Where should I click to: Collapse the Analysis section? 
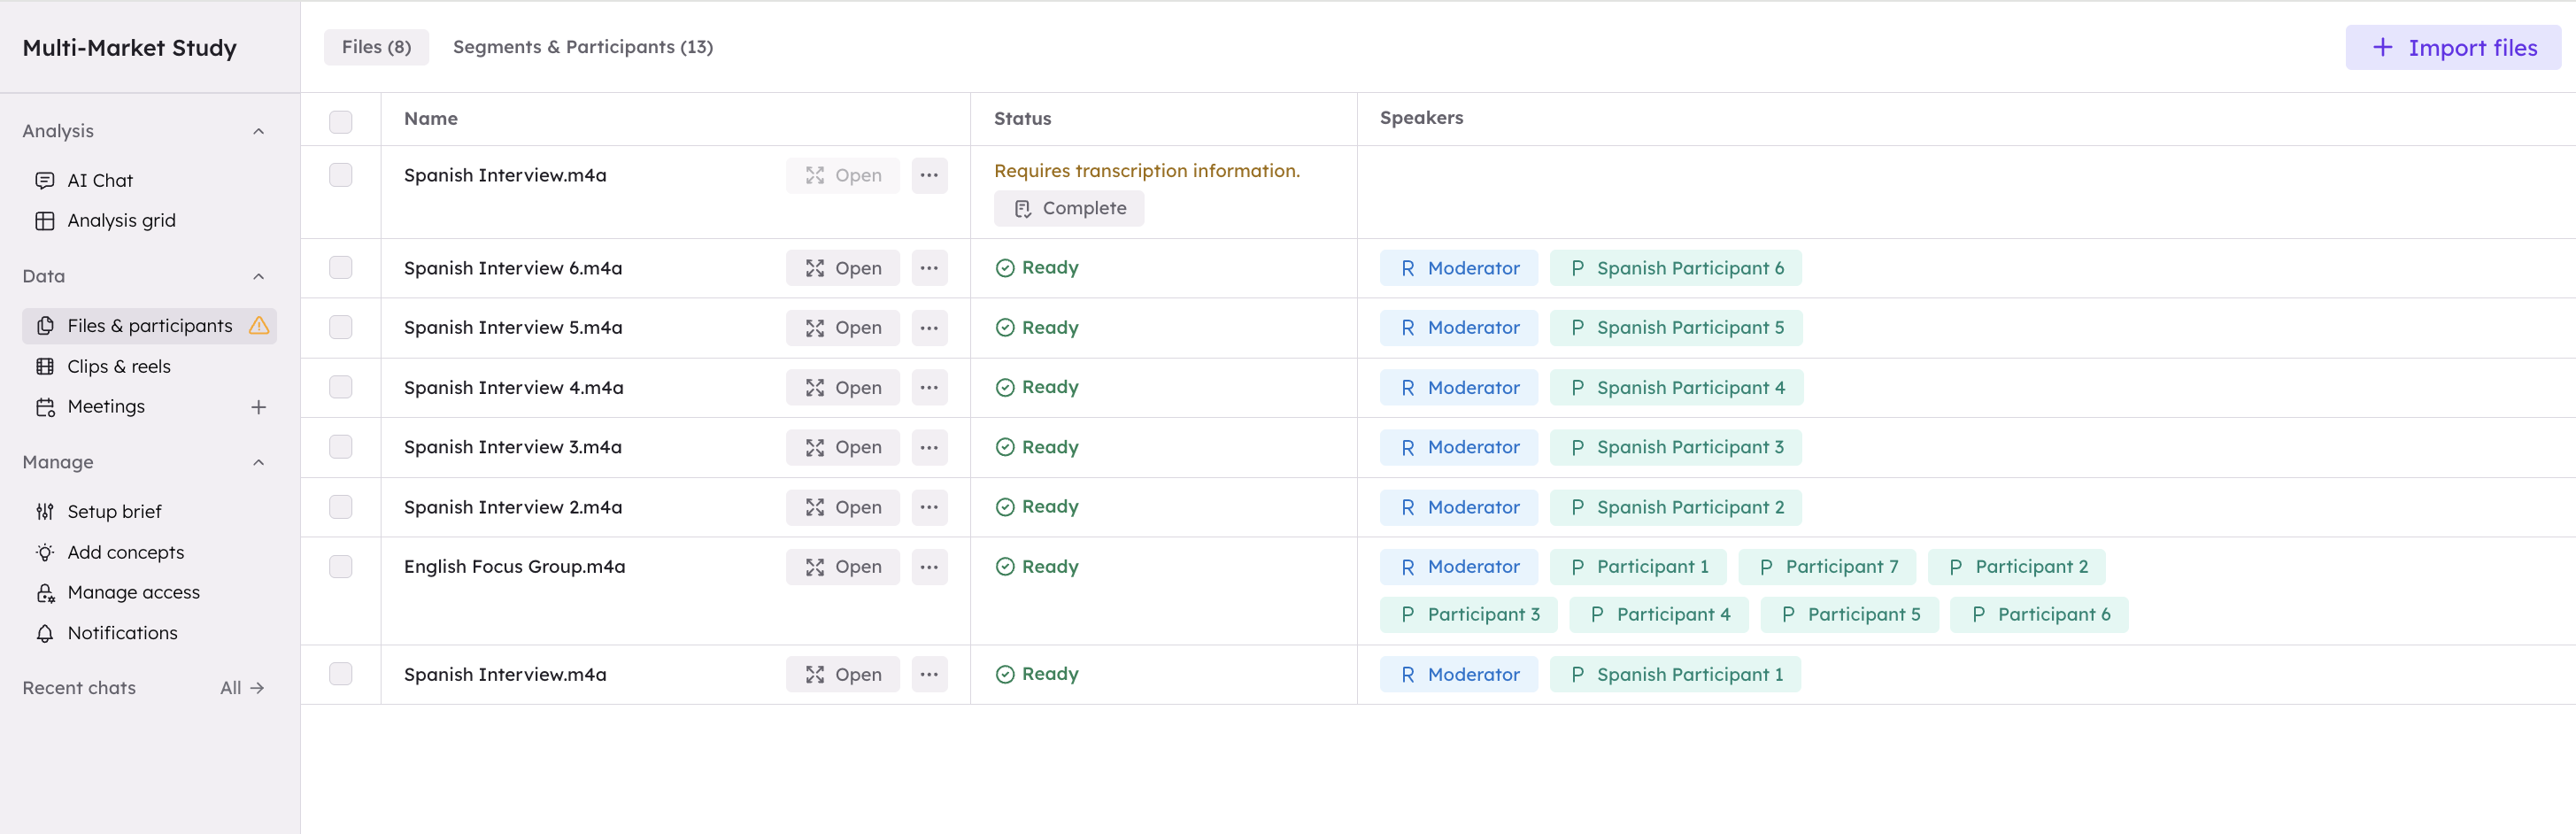(x=259, y=131)
